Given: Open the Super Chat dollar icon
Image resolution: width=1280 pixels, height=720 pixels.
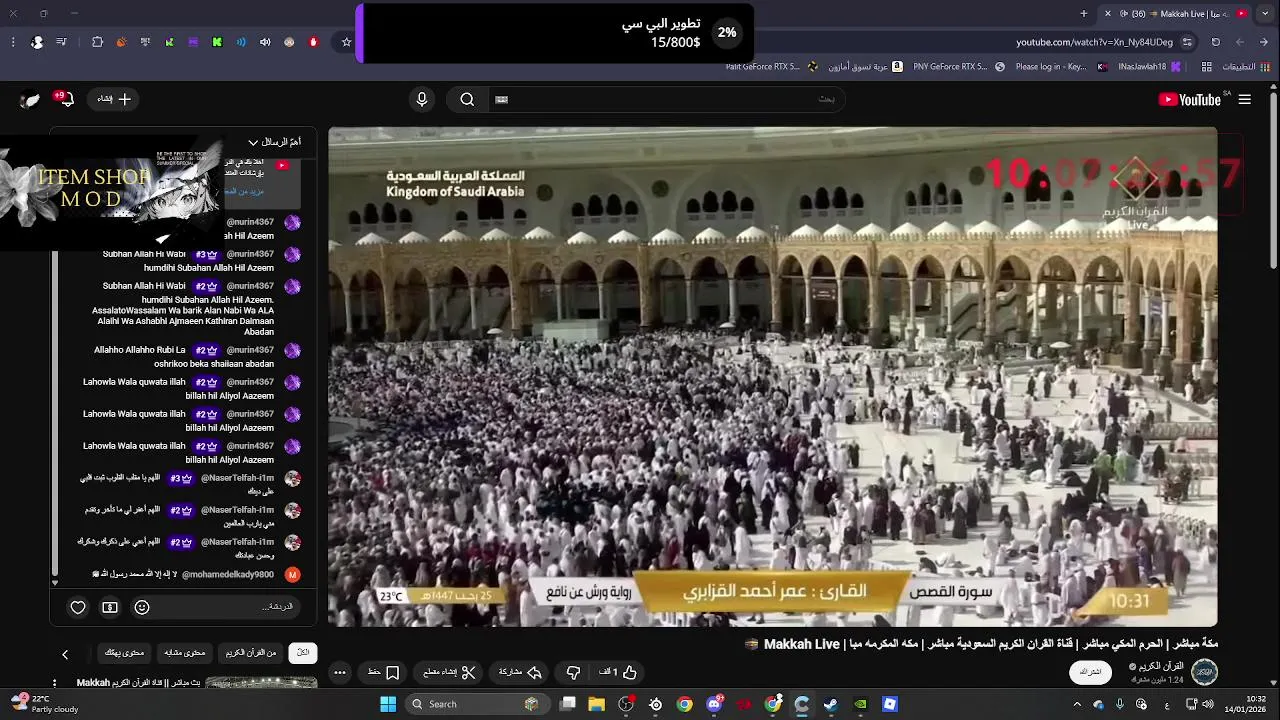Looking at the screenshot, I should [110, 607].
